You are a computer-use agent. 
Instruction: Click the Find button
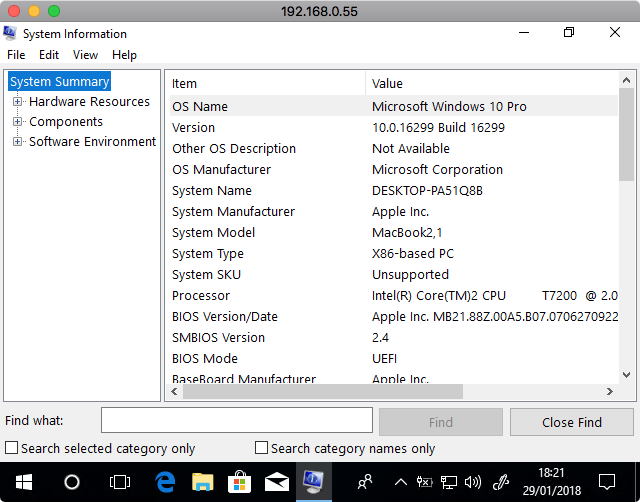(441, 422)
